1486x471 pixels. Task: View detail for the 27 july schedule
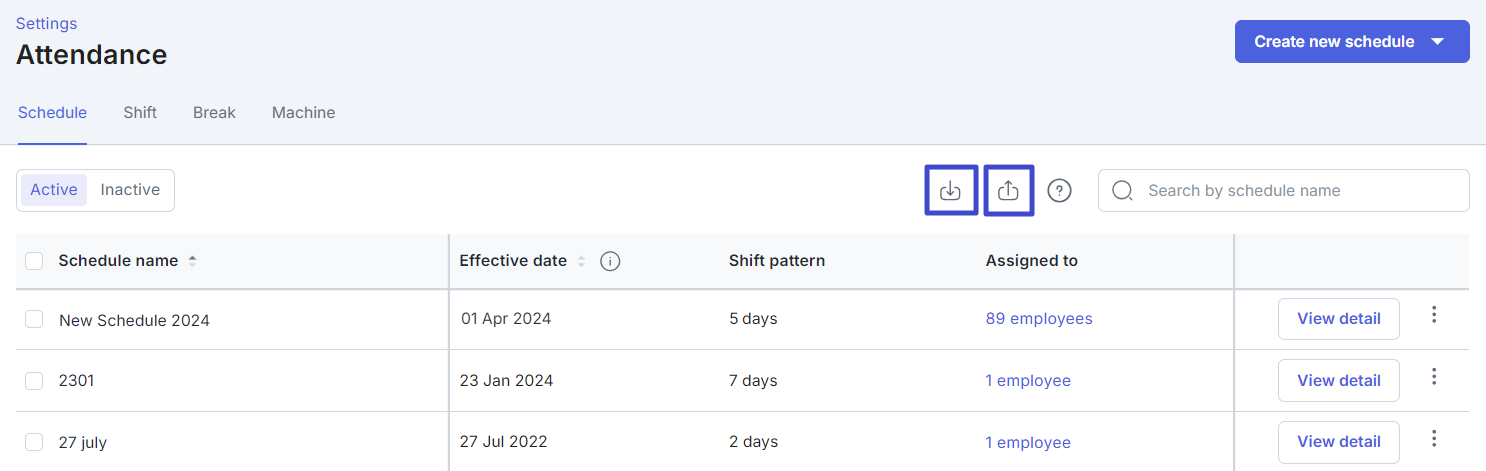[x=1339, y=441]
